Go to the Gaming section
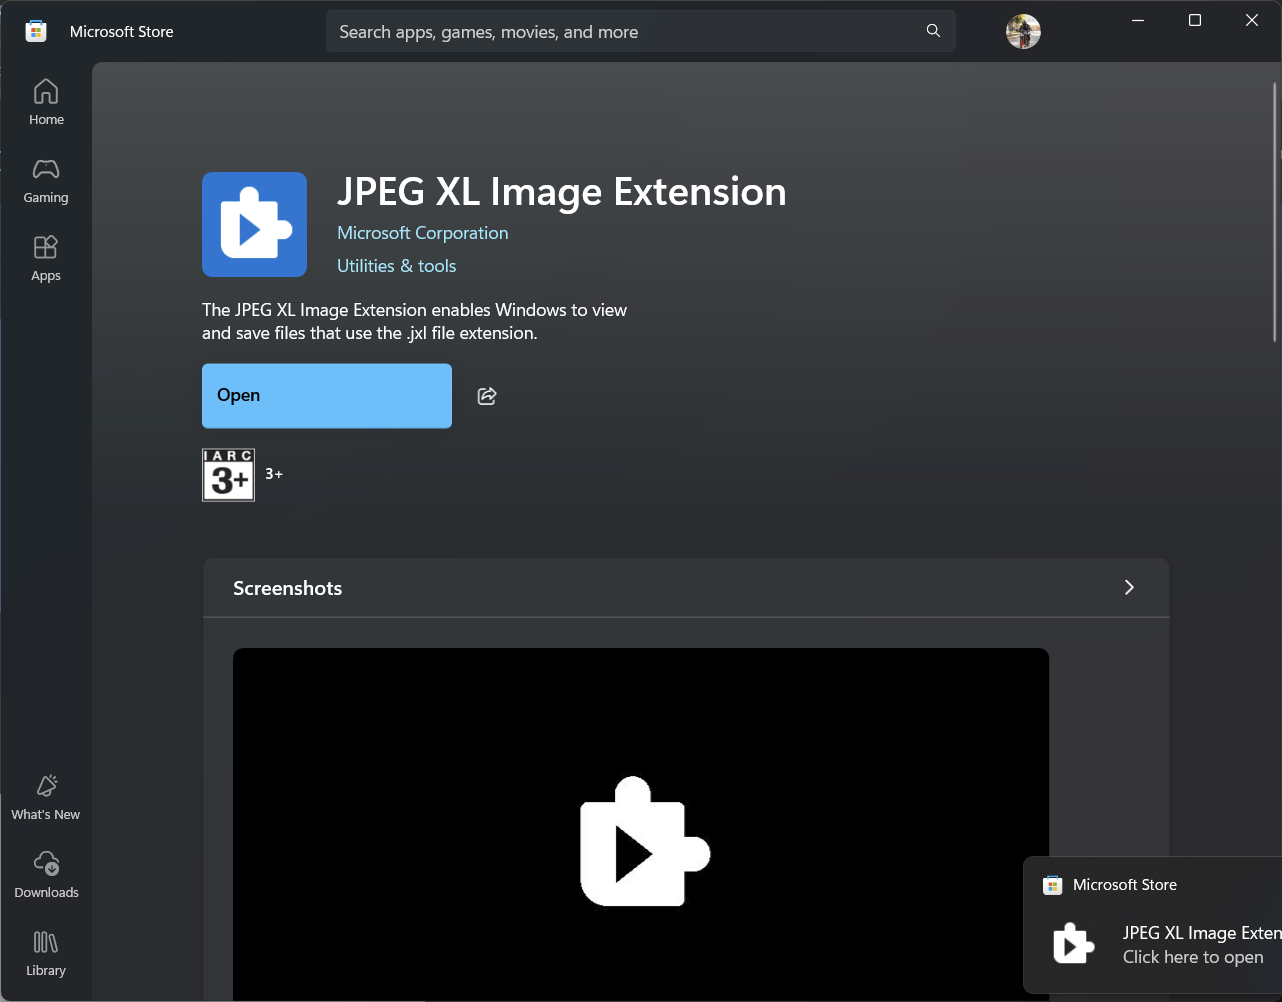The height and width of the screenshot is (1002, 1282). click(x=46, y=180)
